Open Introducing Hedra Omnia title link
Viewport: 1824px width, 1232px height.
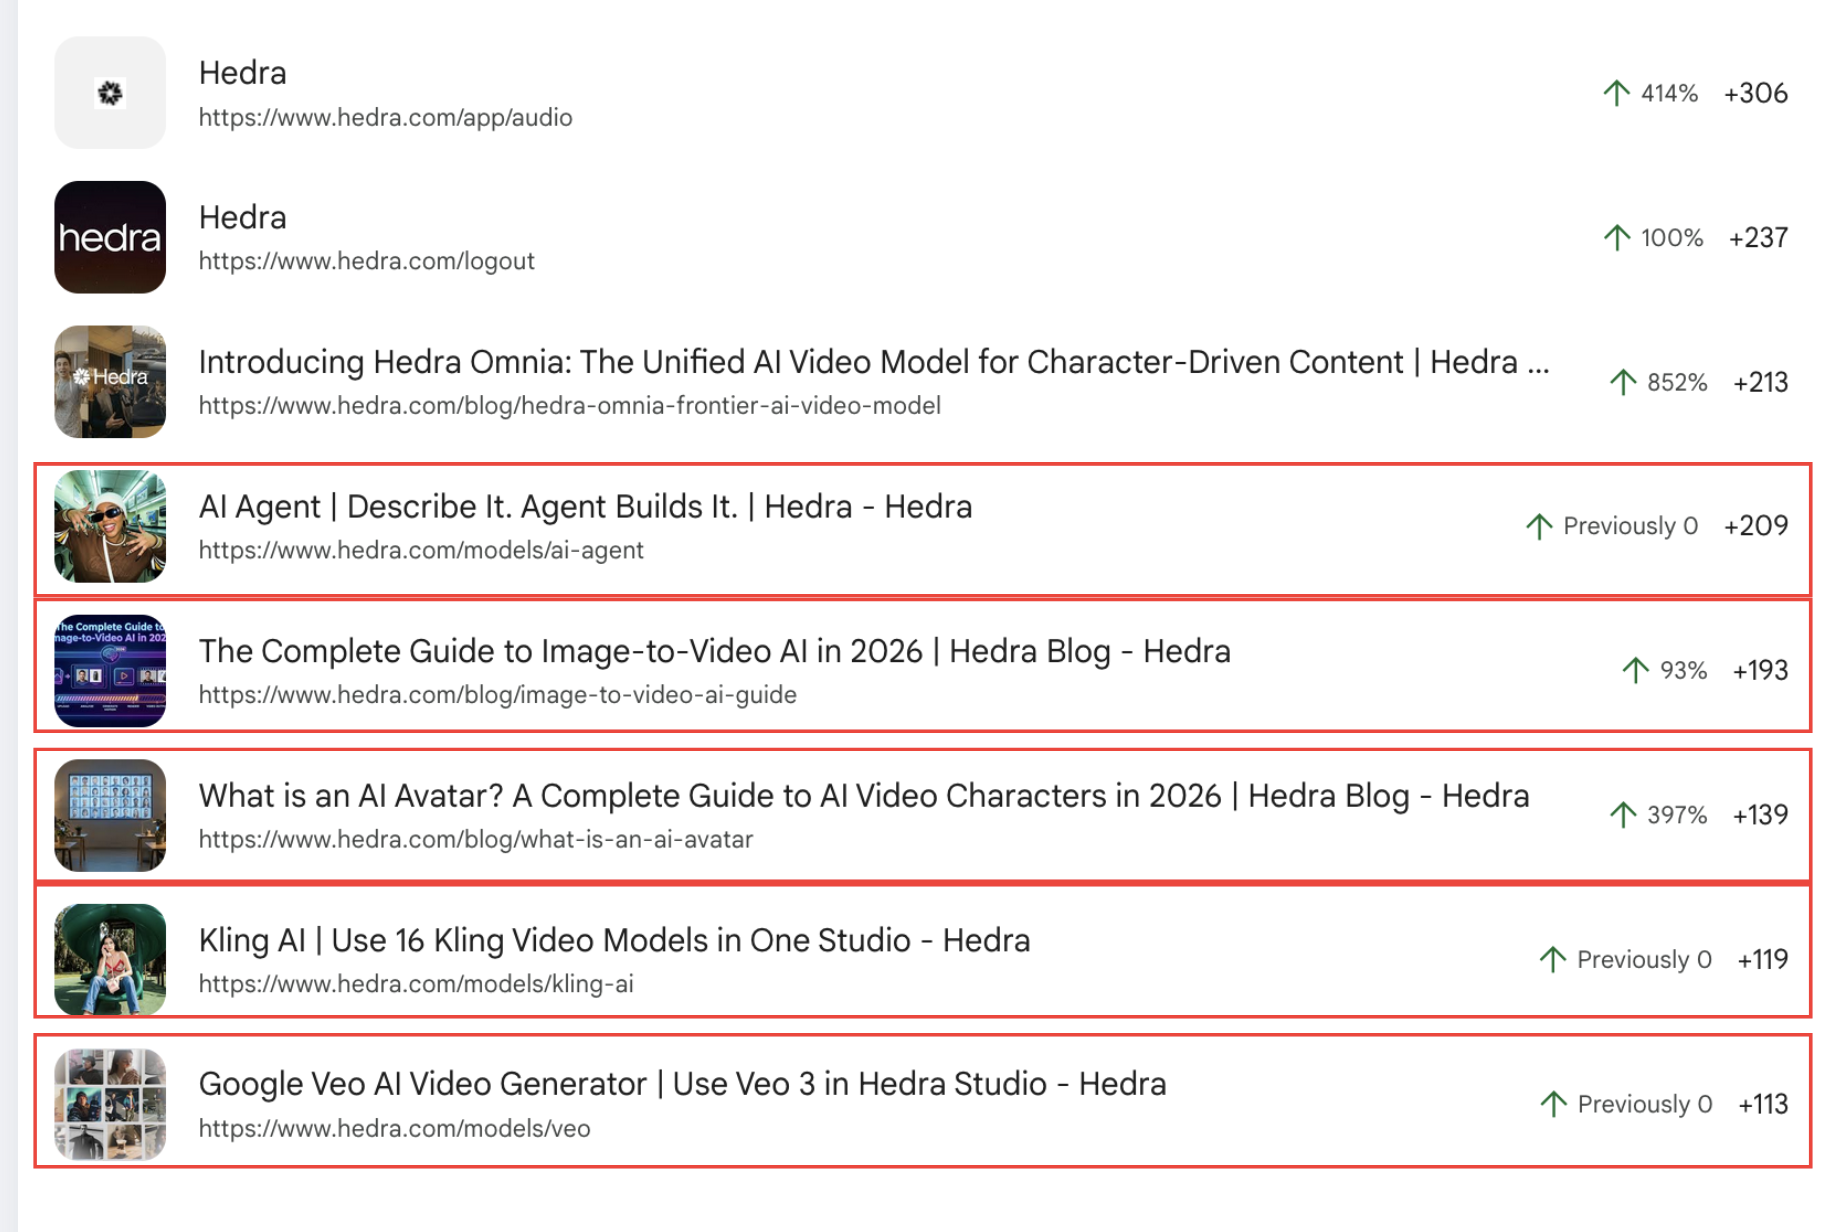tap(874, 362)
